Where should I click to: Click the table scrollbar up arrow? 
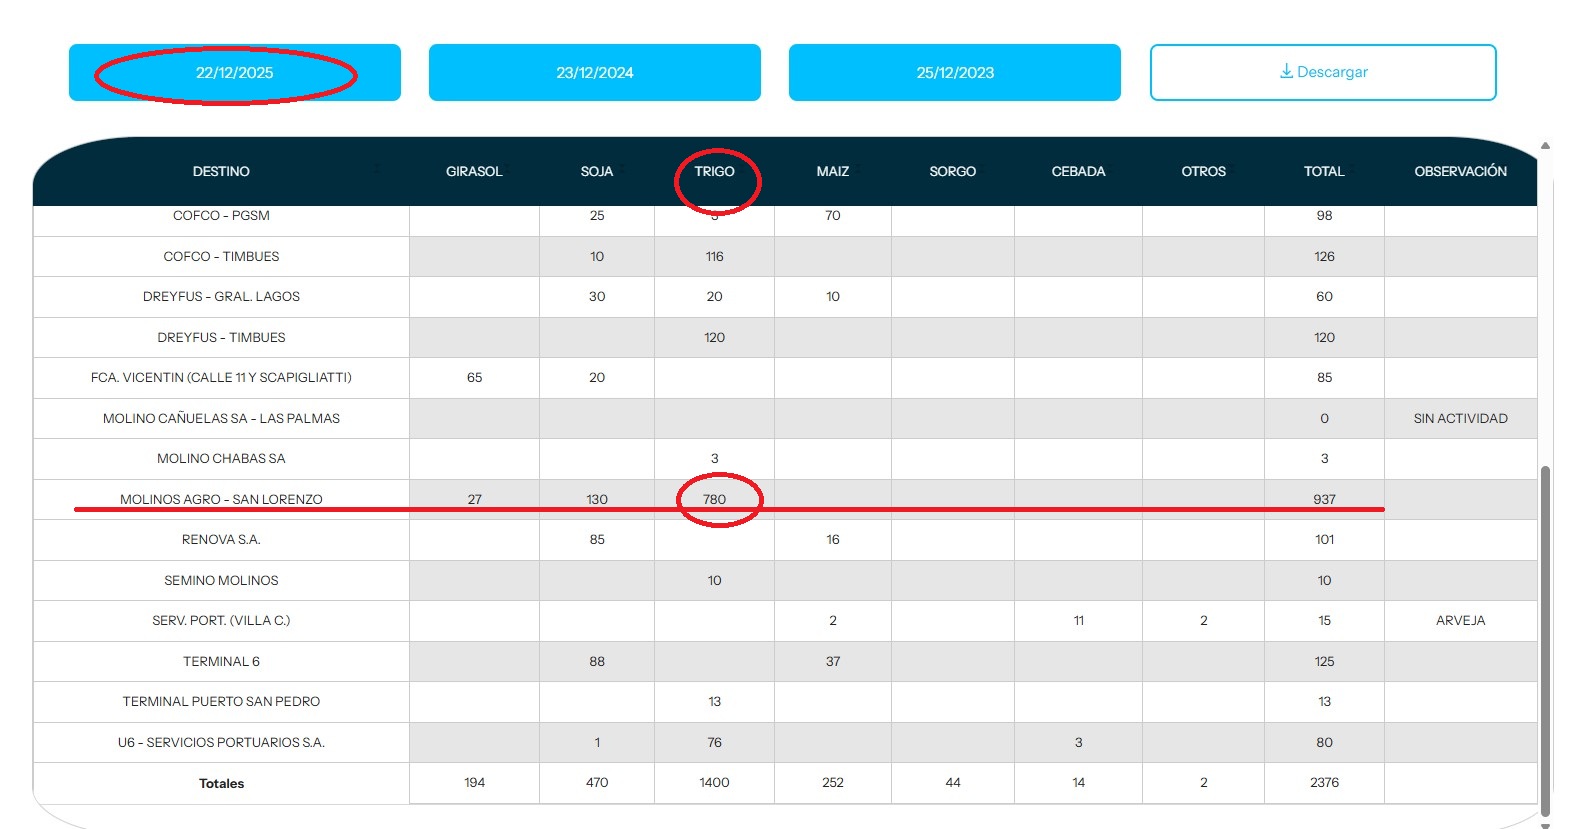point(1545,146)
